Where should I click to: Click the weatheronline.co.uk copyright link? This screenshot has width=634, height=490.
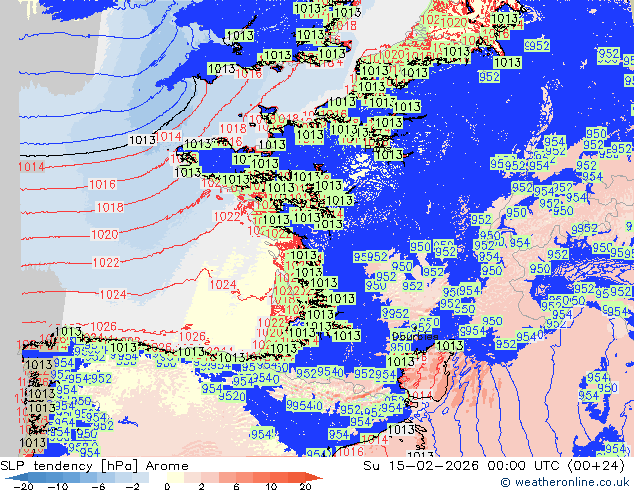click(x=565, y=482)
